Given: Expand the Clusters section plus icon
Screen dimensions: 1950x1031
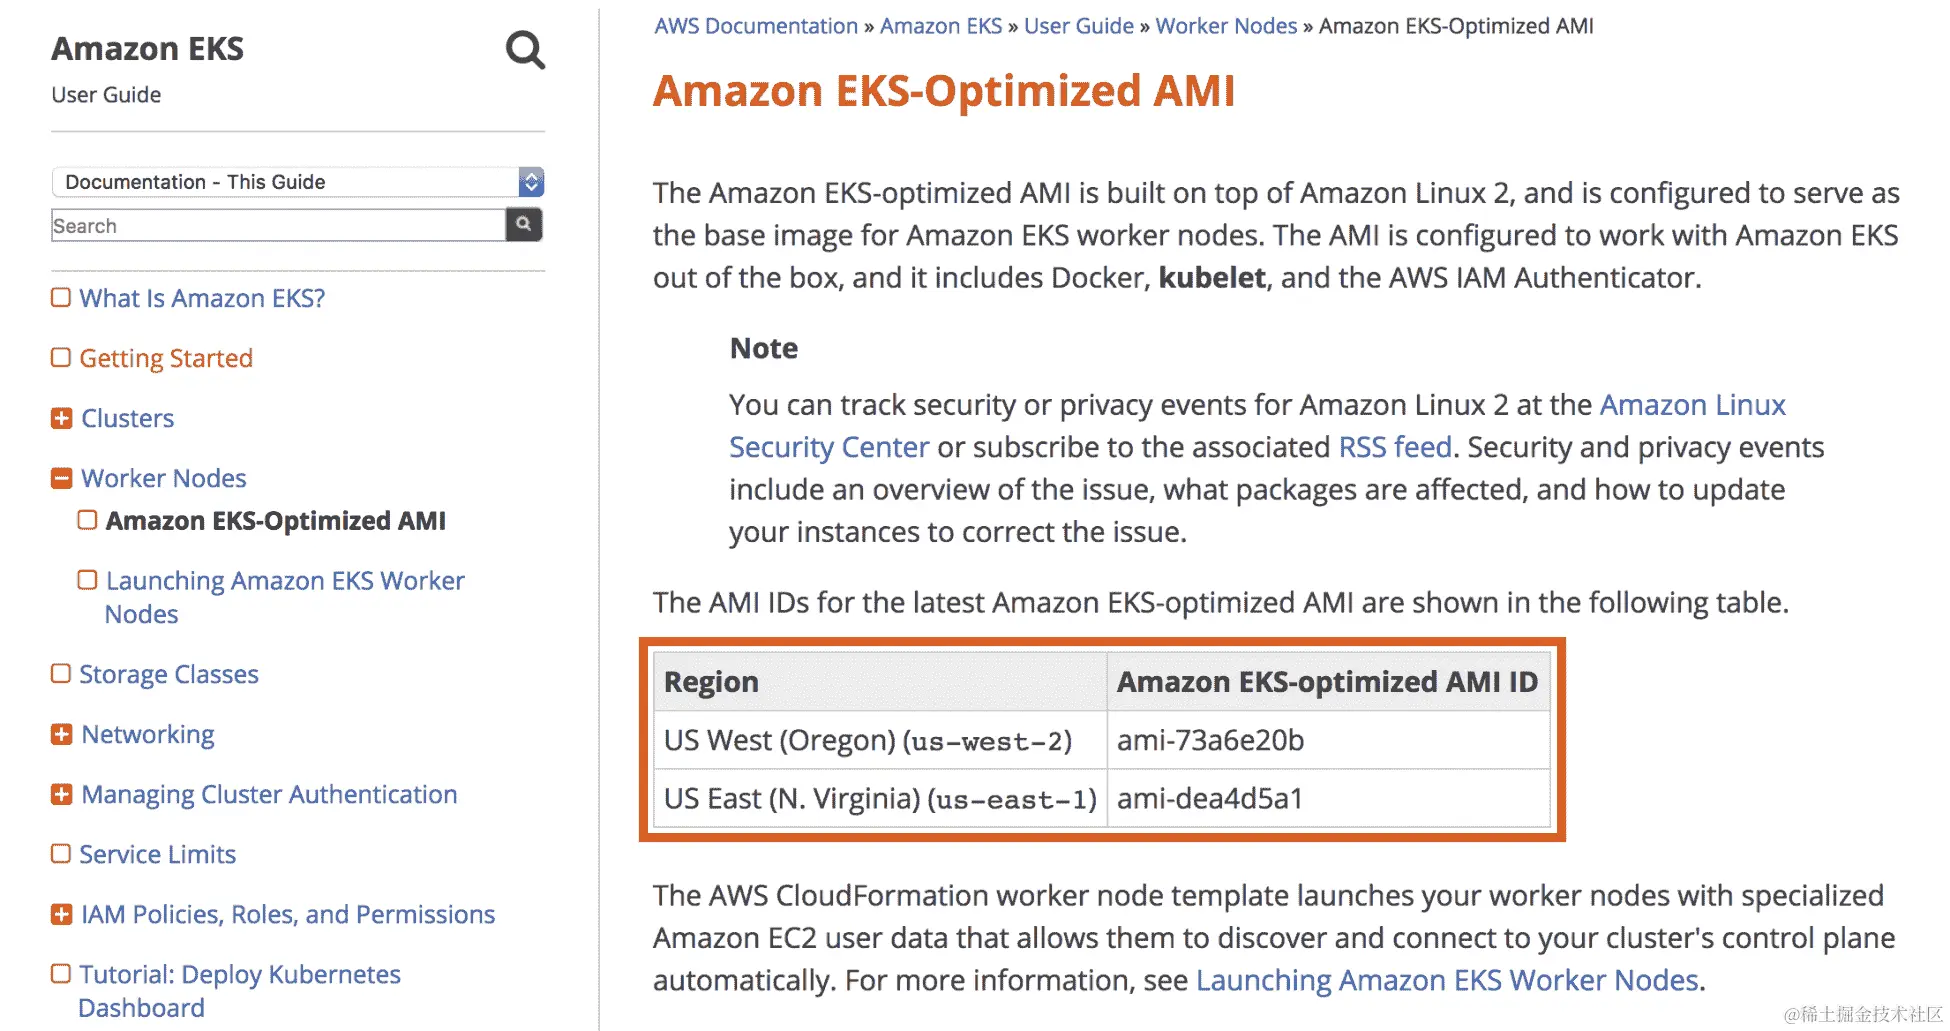Looking at the screenshot, I should (x=62, y=418).
